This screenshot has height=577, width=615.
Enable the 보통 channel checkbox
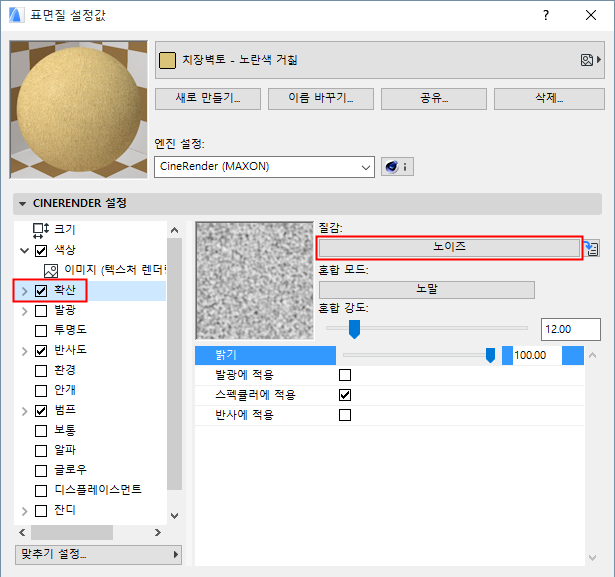[41, 431]
